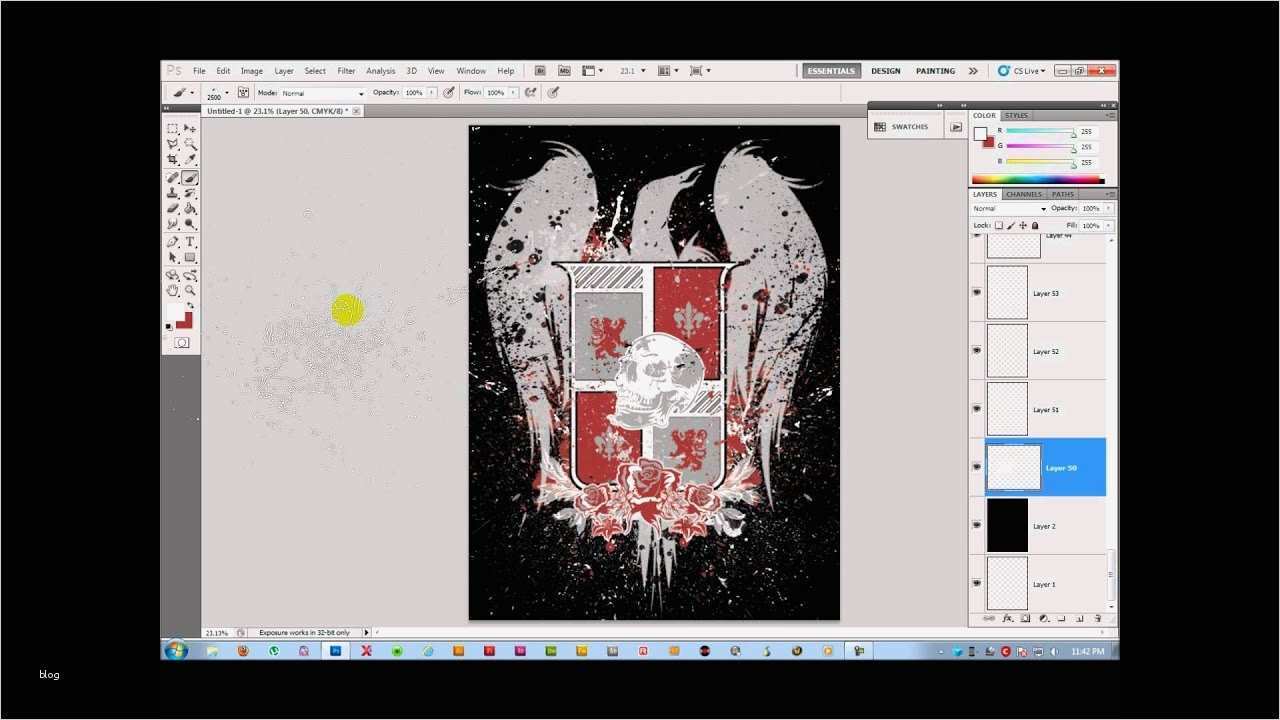Enable airbrush mode in options bar
This screenshot has width=1280, height=720.
click(x=531, y=92)
